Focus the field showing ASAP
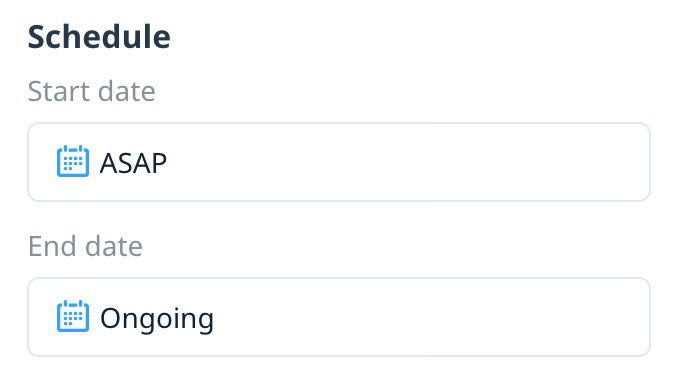The image size is (674, 382). tap(339, 162)
